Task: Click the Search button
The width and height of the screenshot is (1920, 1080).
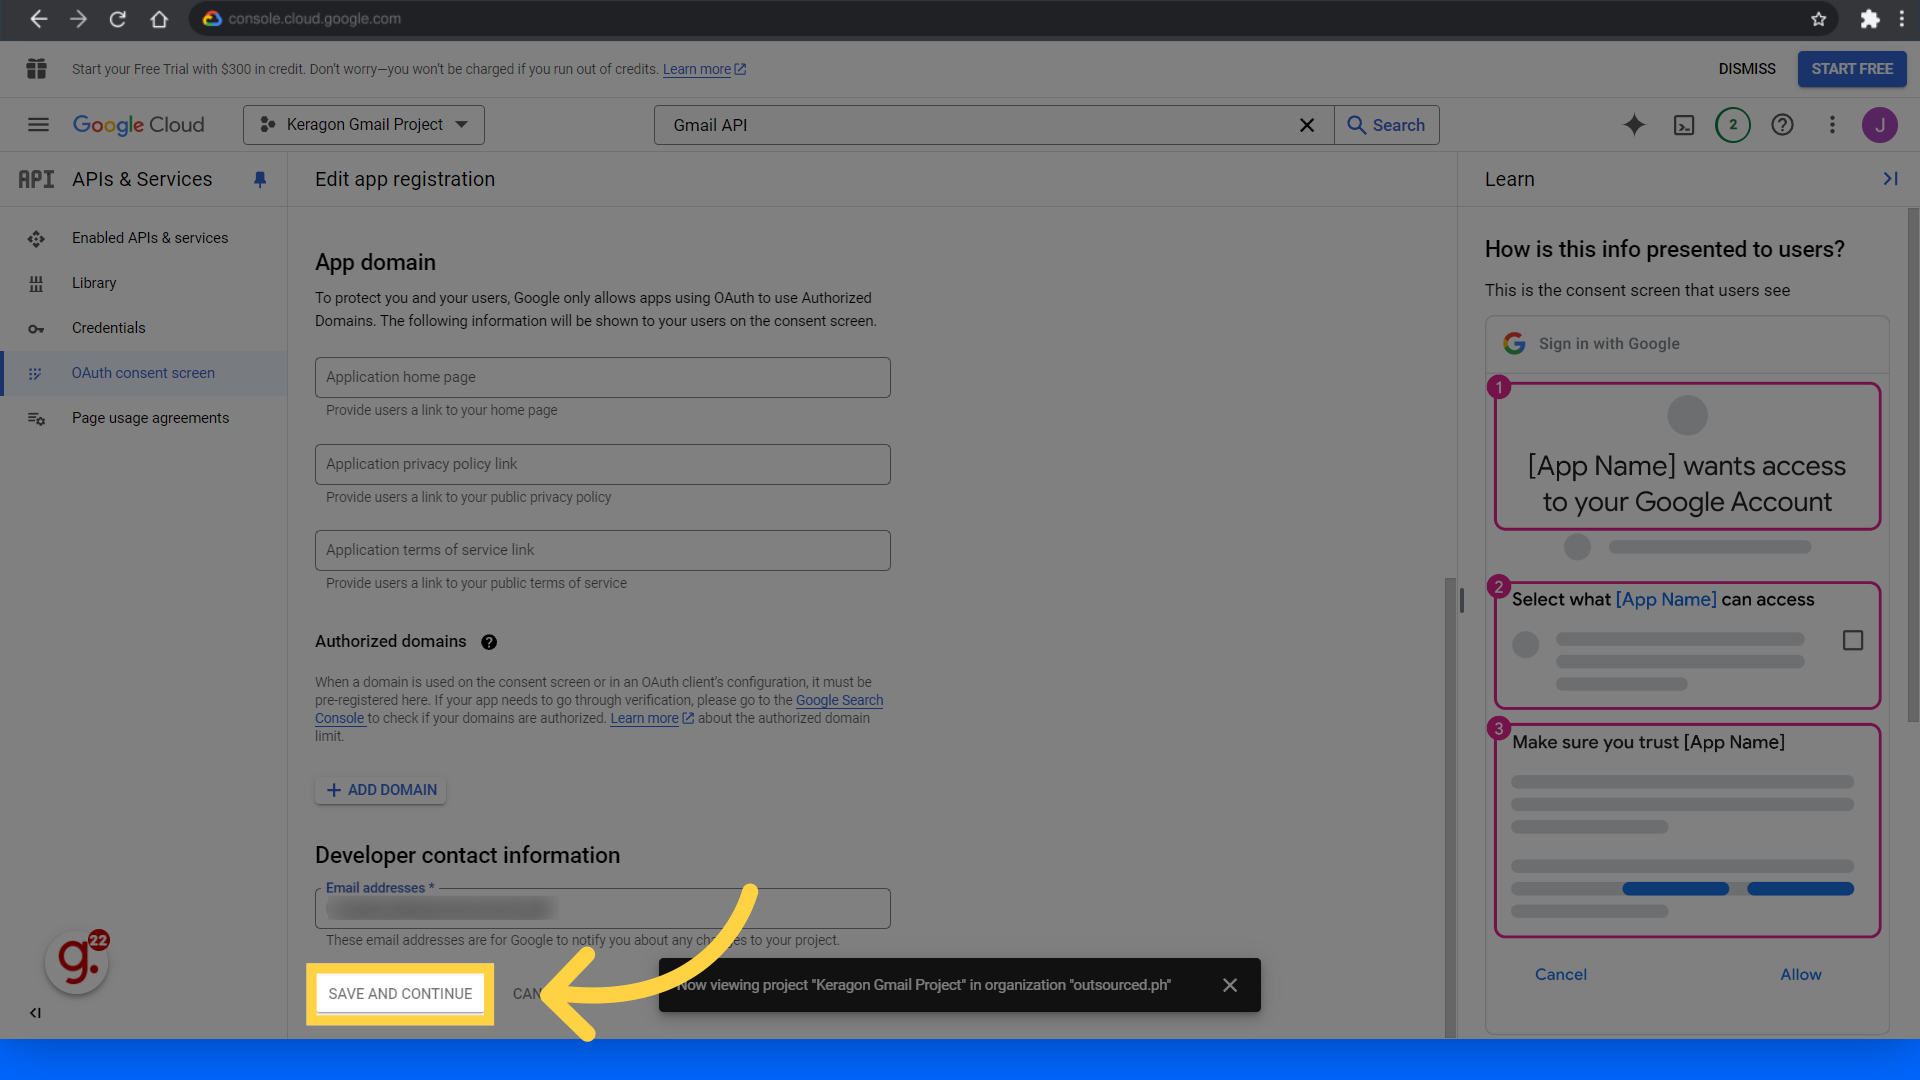Action: 1387,125
